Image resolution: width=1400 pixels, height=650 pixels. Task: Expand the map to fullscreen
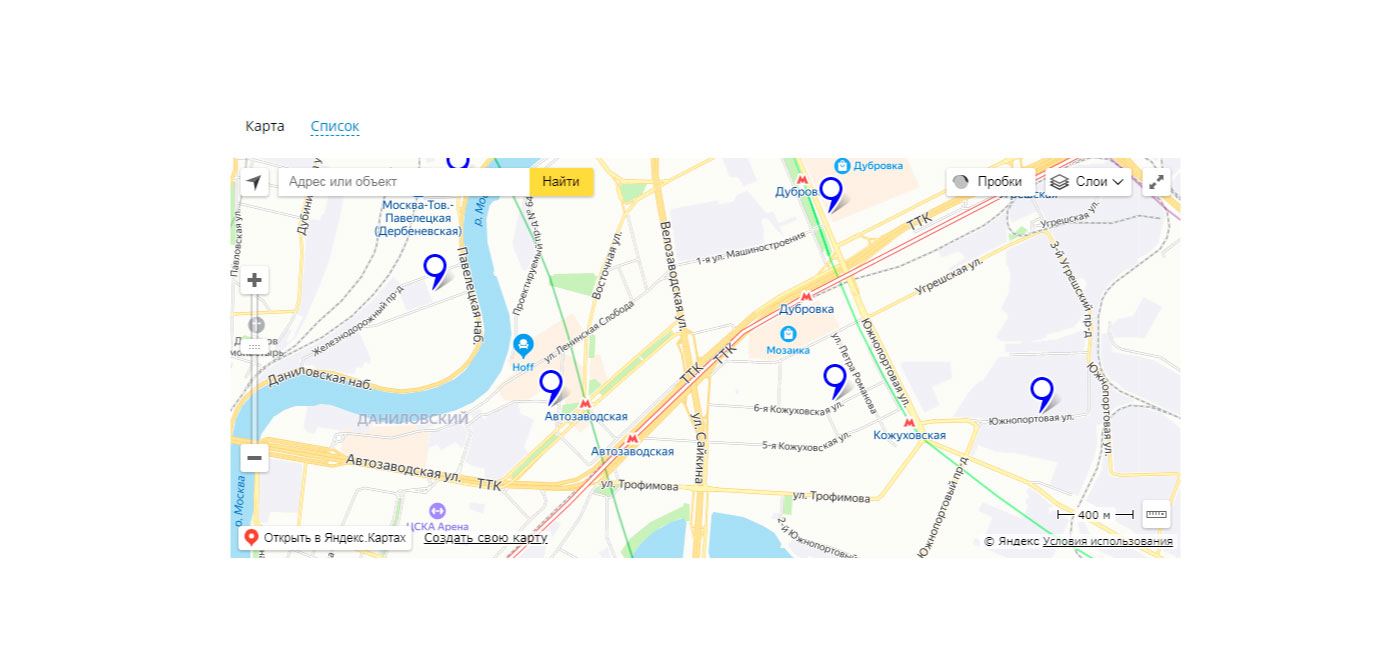pos(1156,182)
